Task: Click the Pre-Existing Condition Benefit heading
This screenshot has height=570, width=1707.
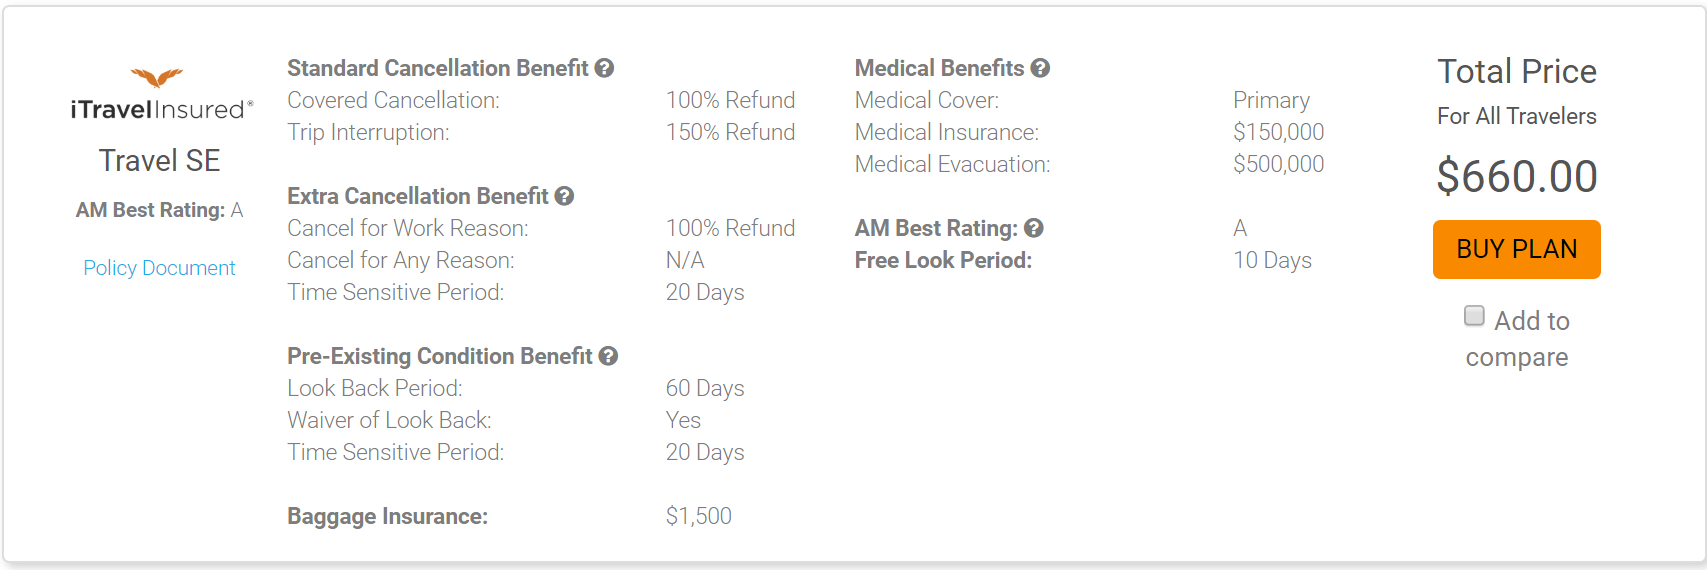Action: point(439,356)
